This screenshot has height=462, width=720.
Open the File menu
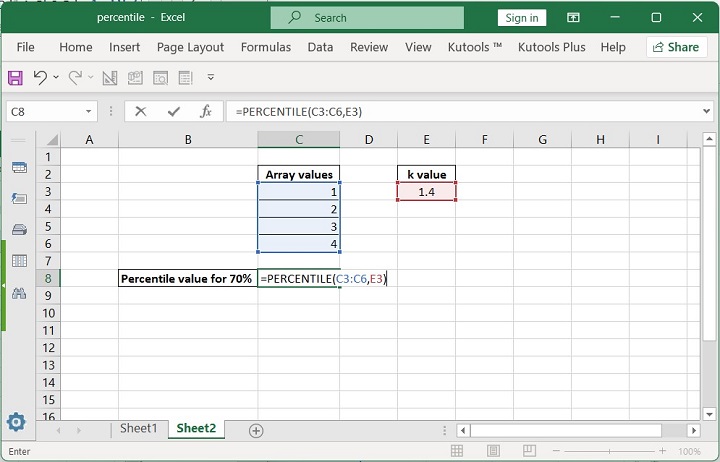click(25, 47)
